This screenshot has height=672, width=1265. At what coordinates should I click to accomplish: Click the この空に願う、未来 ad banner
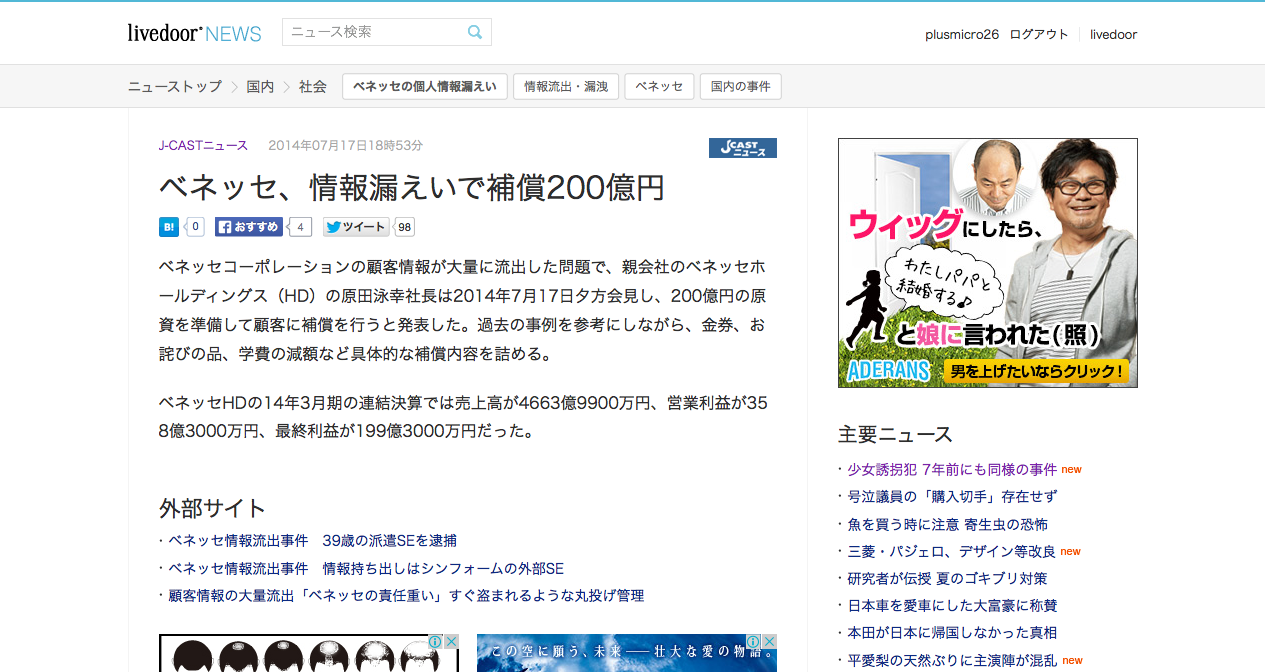[627, 653]
